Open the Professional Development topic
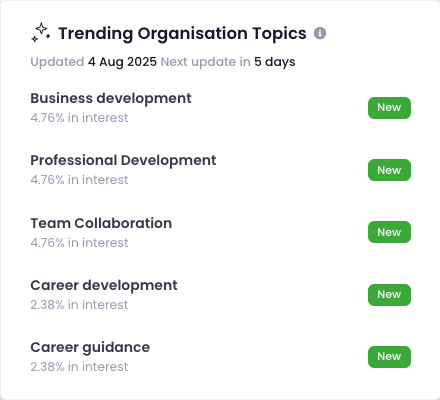The image size is (440, 400). 123,161
